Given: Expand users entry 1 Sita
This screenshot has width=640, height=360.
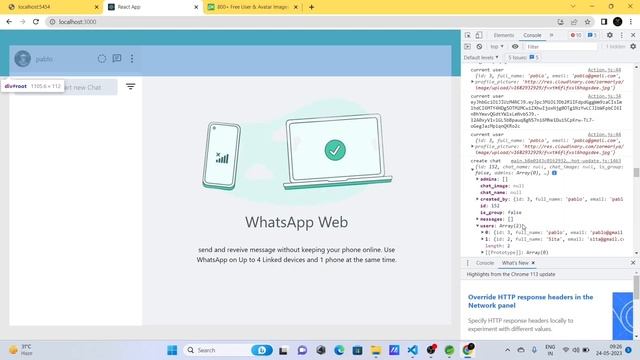Looking at the screenshot, I should [x=482, y=239].
